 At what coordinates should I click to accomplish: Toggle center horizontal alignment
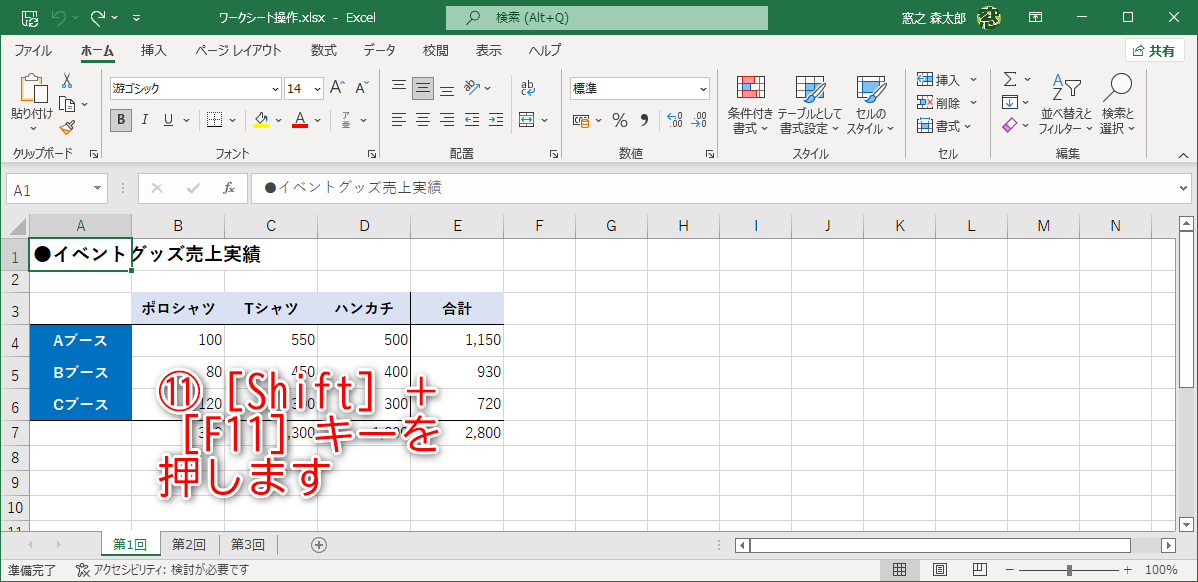point(423,120)
